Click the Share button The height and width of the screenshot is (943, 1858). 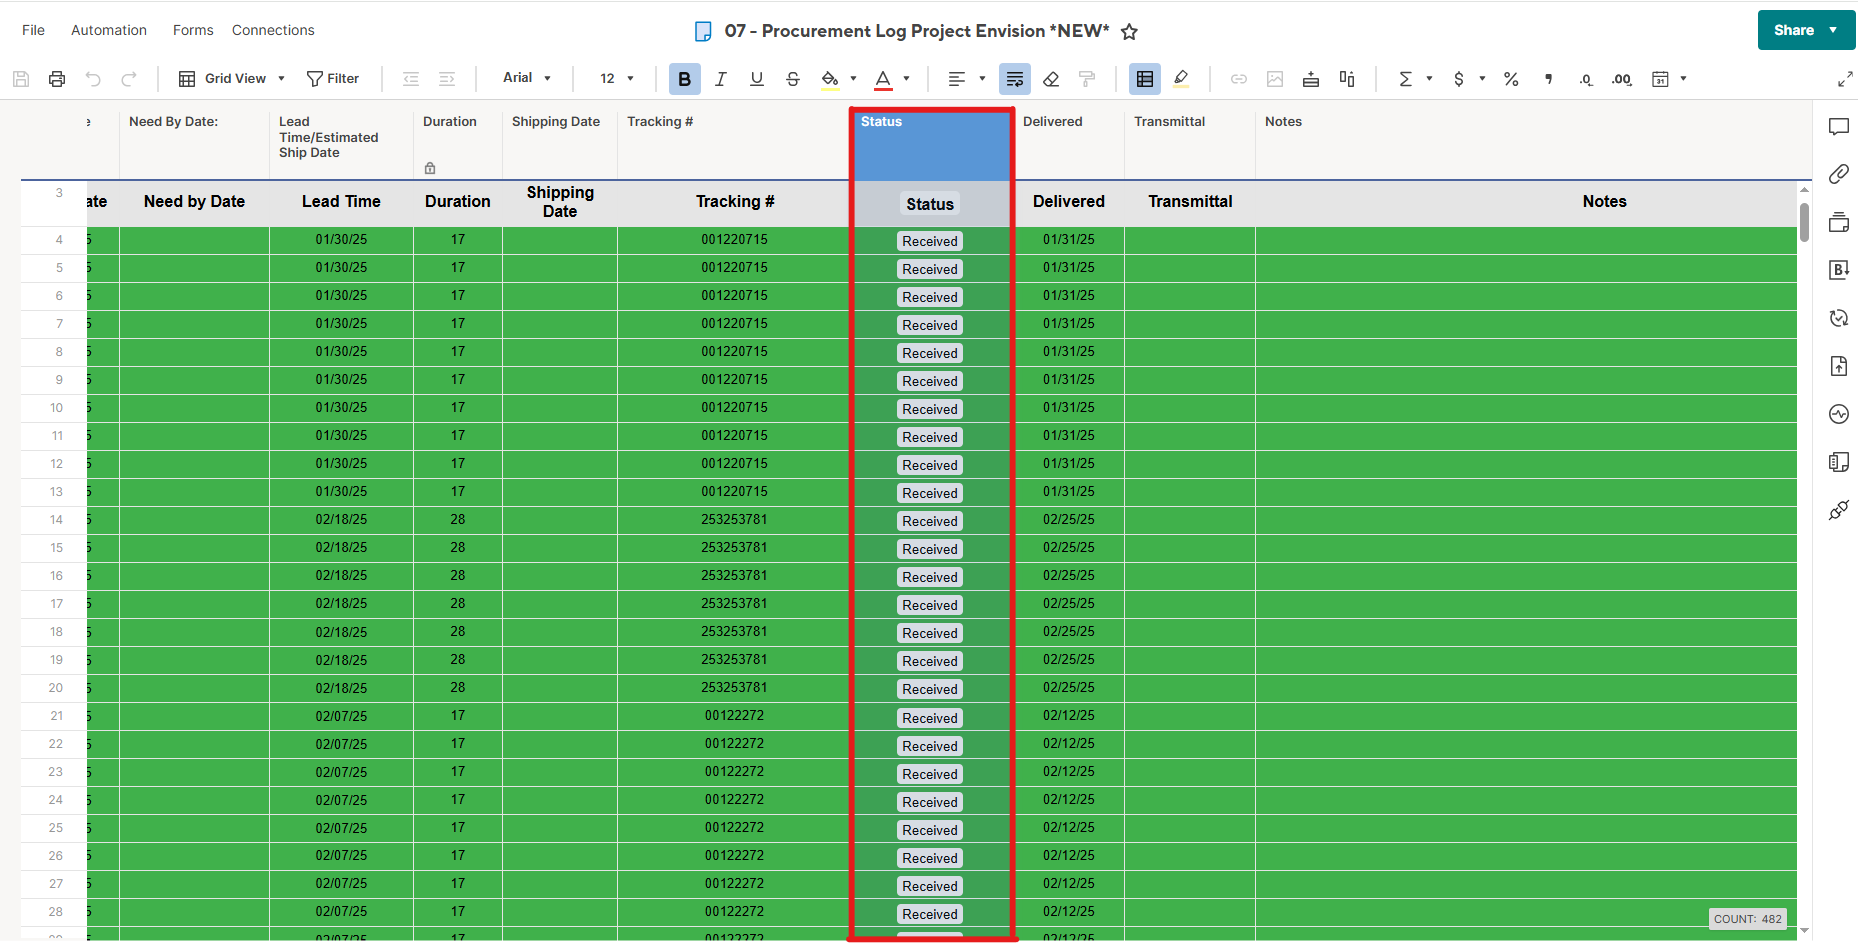click(1793, 30)
